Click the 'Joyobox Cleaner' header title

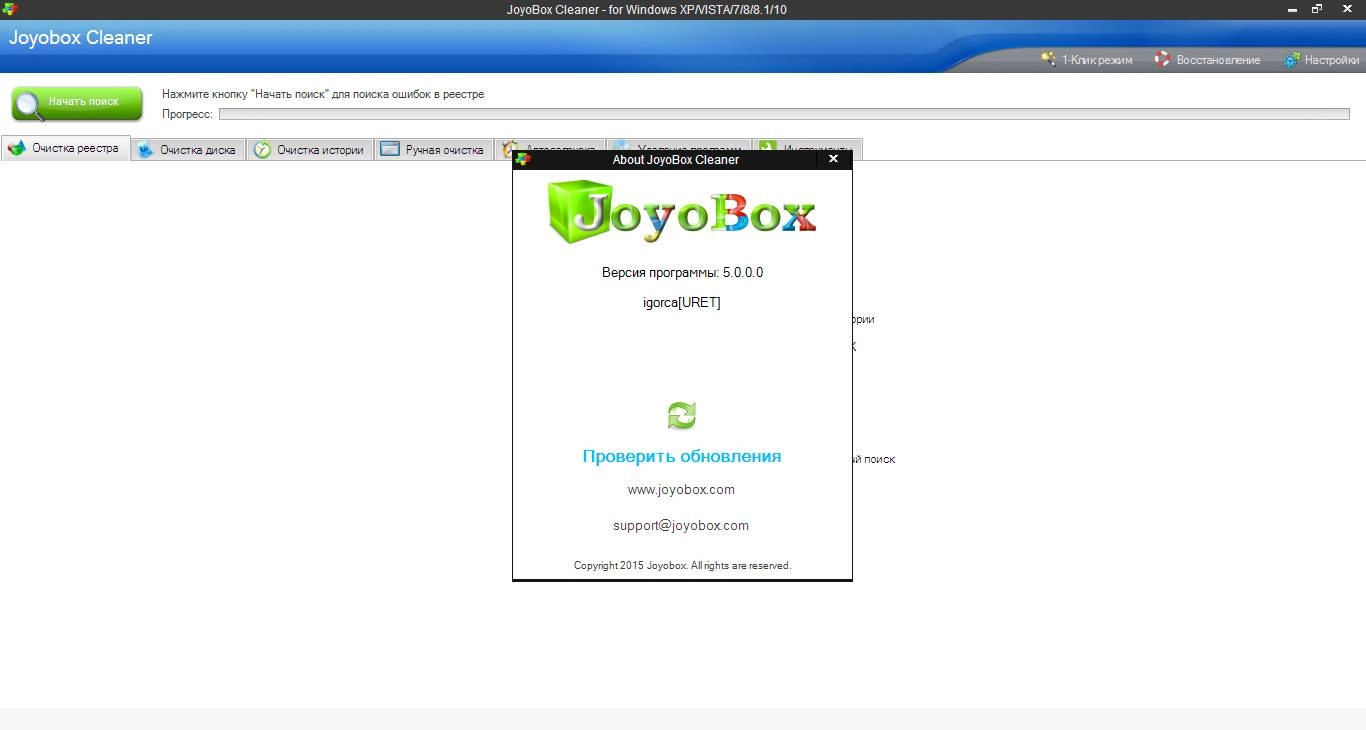click(81, 38)
